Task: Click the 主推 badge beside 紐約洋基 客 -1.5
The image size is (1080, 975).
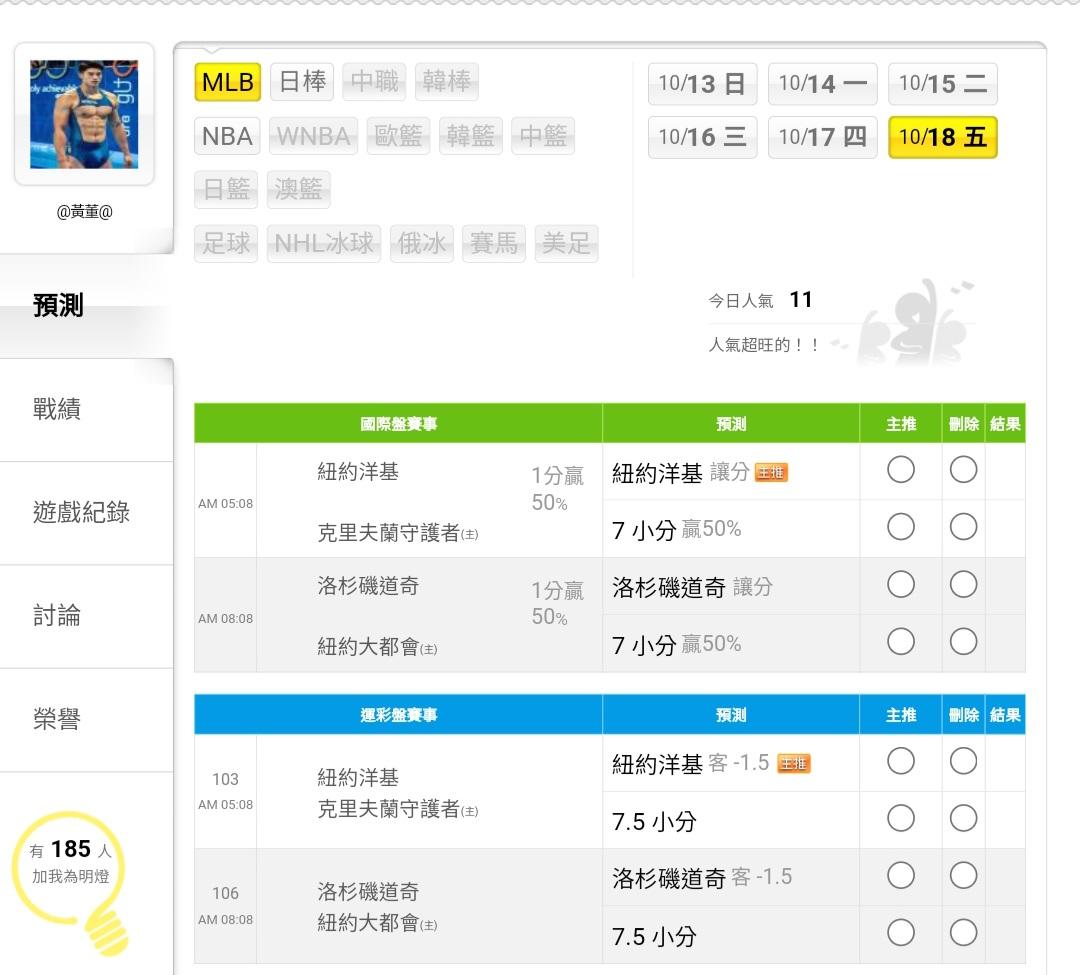Action: coord(793,763)
